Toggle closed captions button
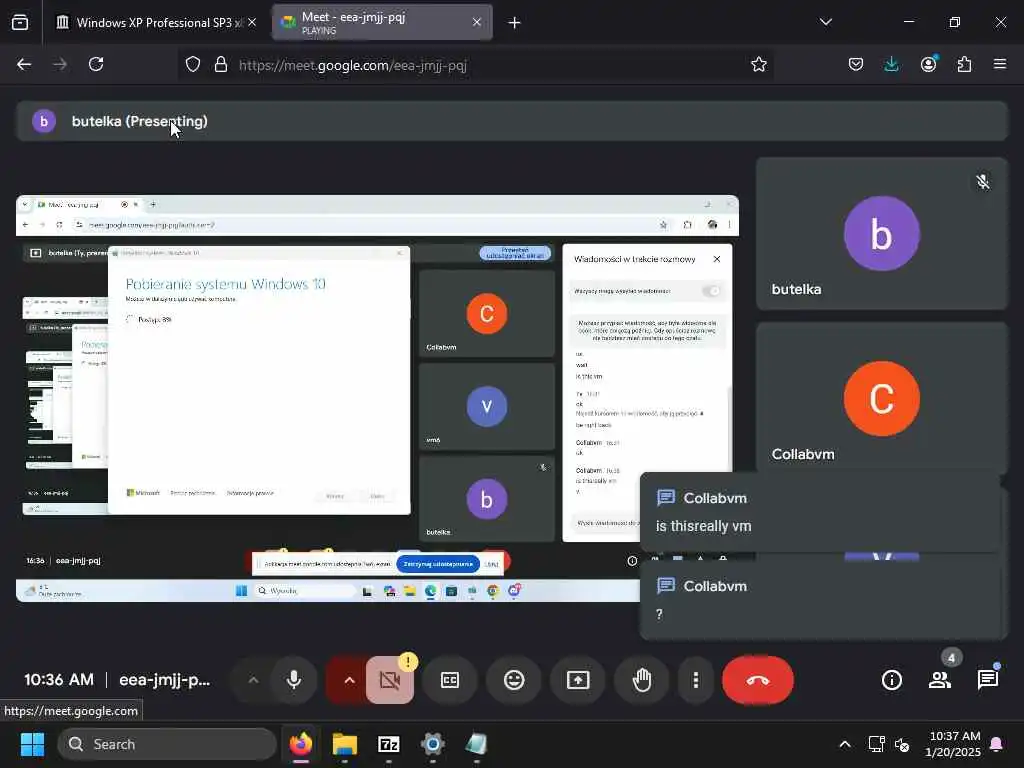Image resolution: width=1024 pixels, height=768 pixels. coord(450,680)
